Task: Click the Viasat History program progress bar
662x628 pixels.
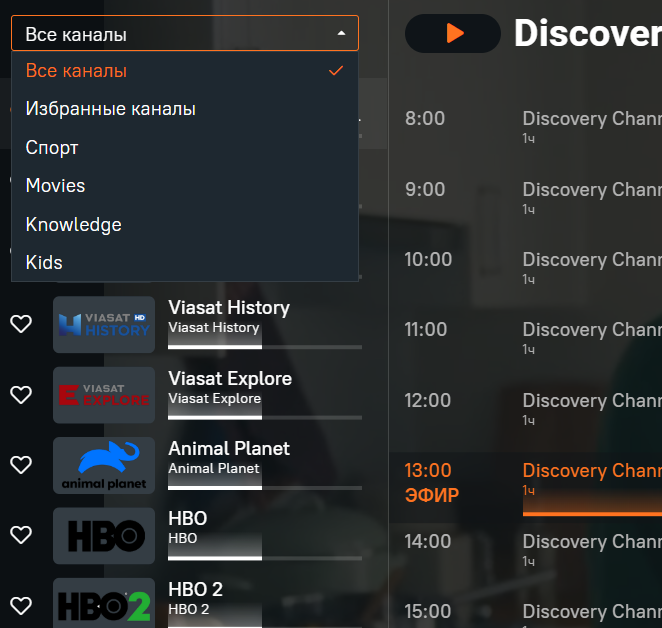Action: (x=265, y=347)
